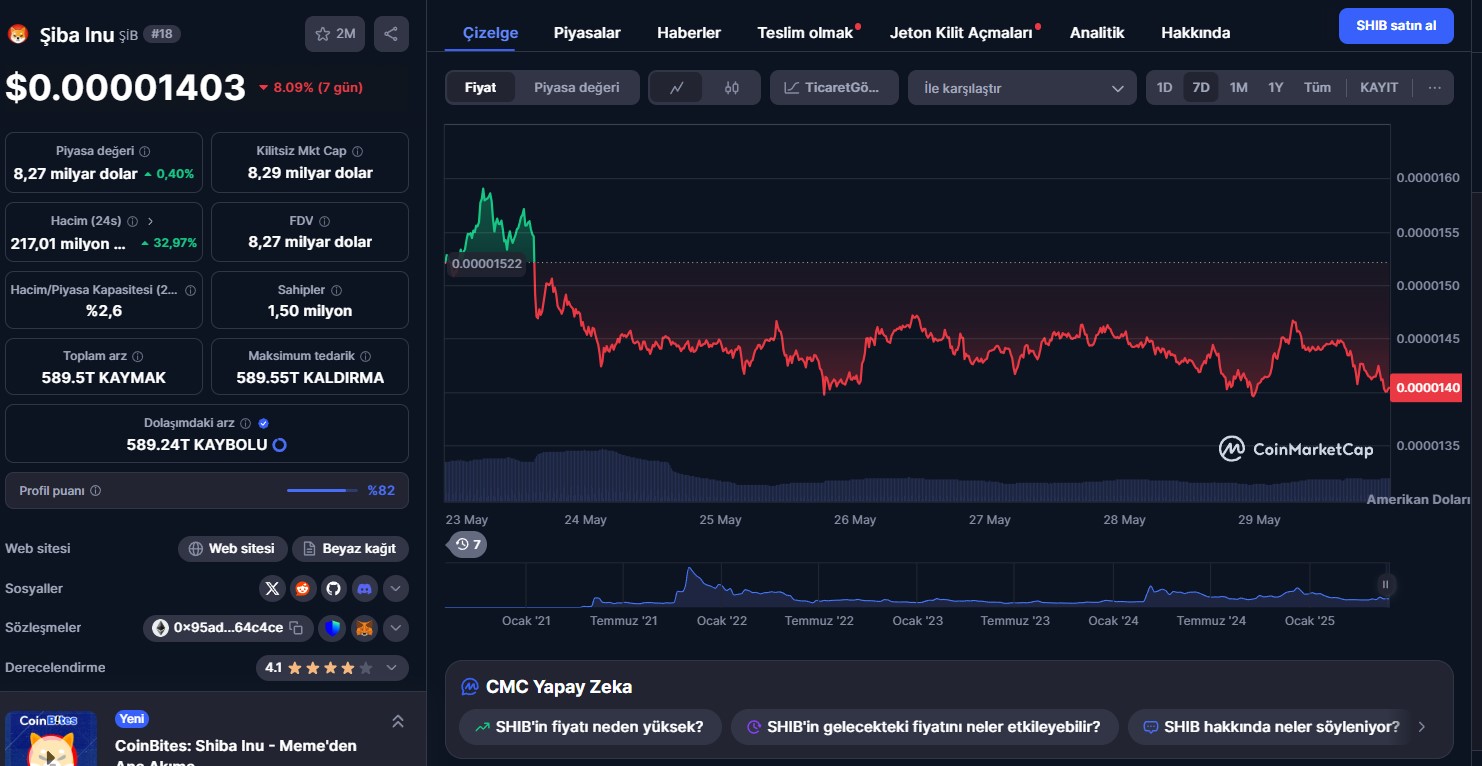Show info icon next to FDV

324,221
